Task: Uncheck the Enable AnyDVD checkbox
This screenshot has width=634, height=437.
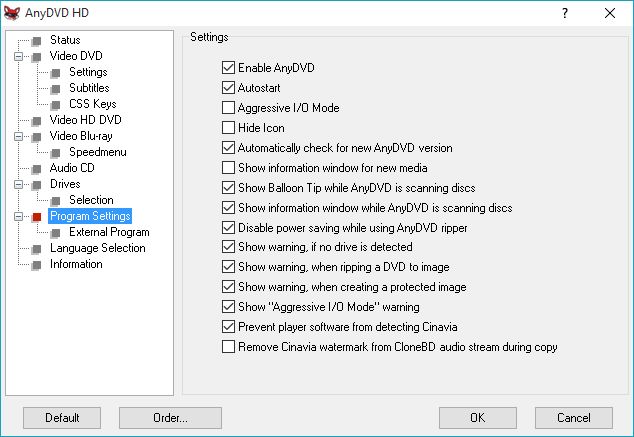Action: (x=228, y=68)
